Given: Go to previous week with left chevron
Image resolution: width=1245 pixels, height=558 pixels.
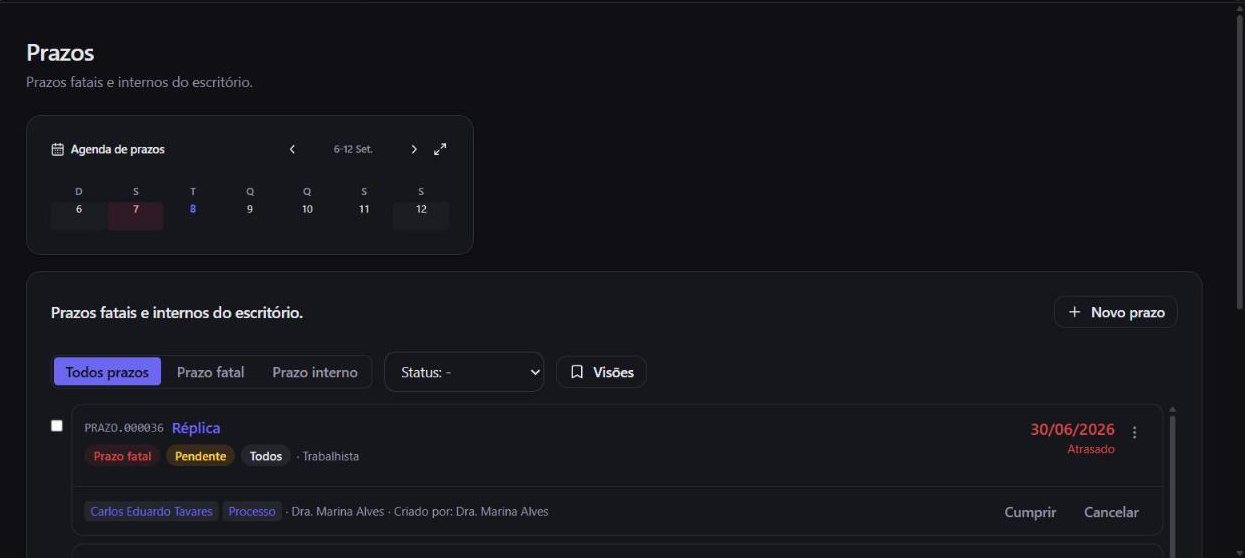Looking at the screenshot, I should point(292,149).
